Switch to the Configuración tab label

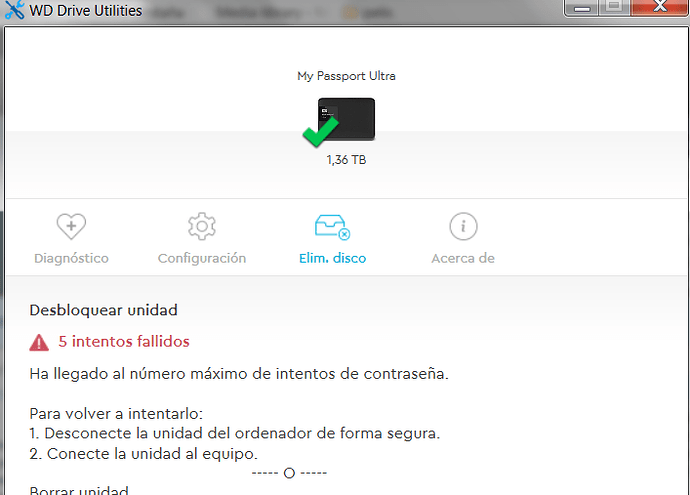coord(202,258)
